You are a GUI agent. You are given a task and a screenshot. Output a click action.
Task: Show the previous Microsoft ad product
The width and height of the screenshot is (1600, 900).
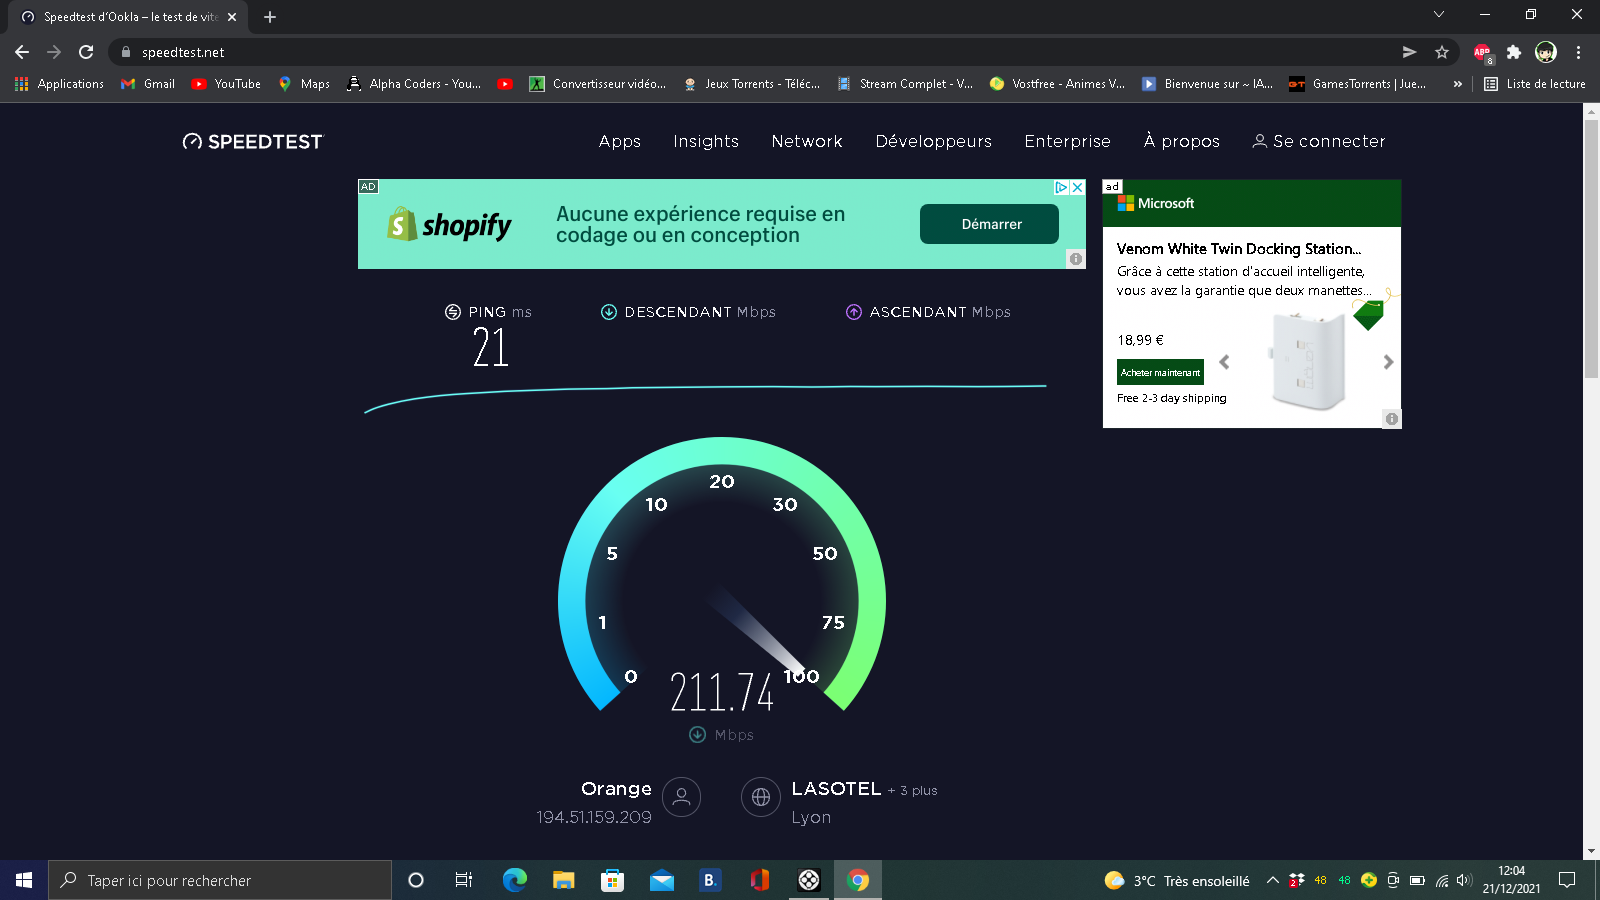(1224, 362)
